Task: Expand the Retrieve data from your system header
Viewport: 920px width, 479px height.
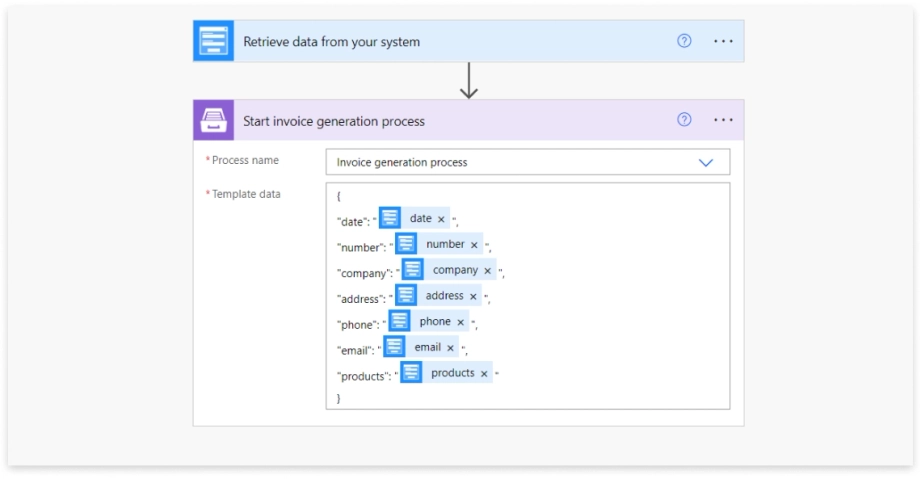Action: 468,41
